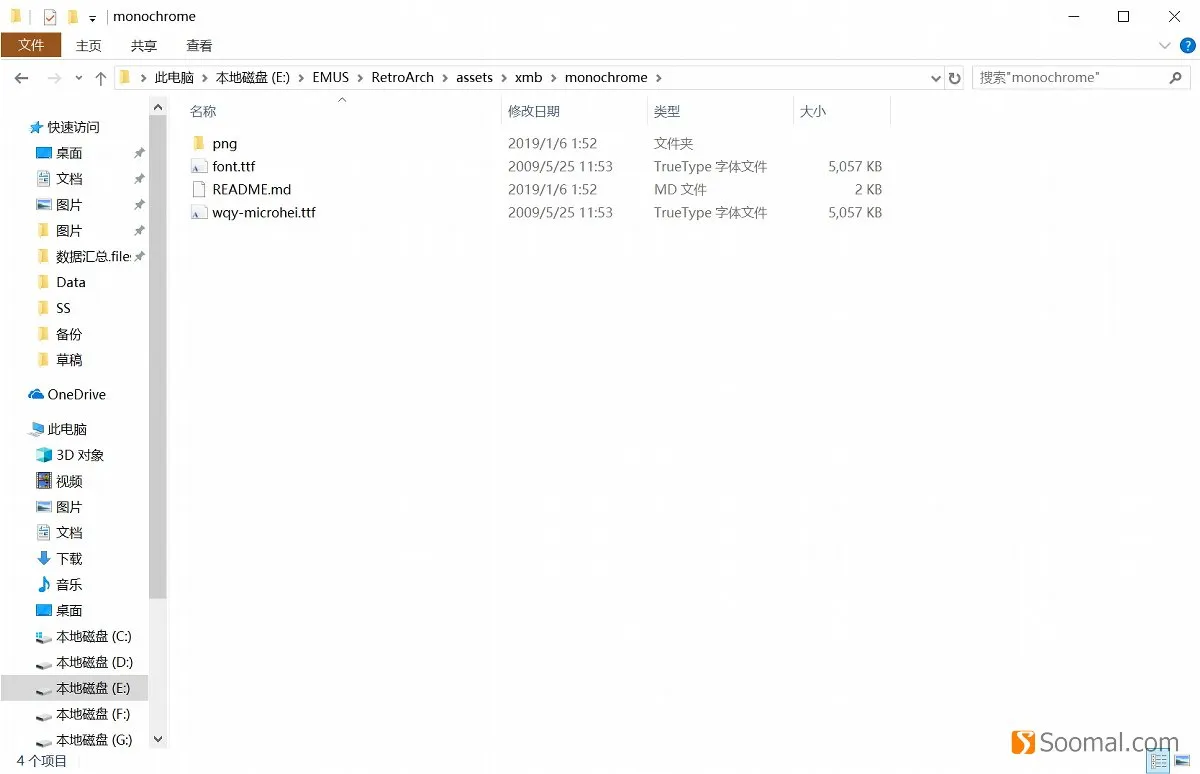1200x774 pixels.
Task: Select 快速访问 in navigation pane
Action: 65,127
